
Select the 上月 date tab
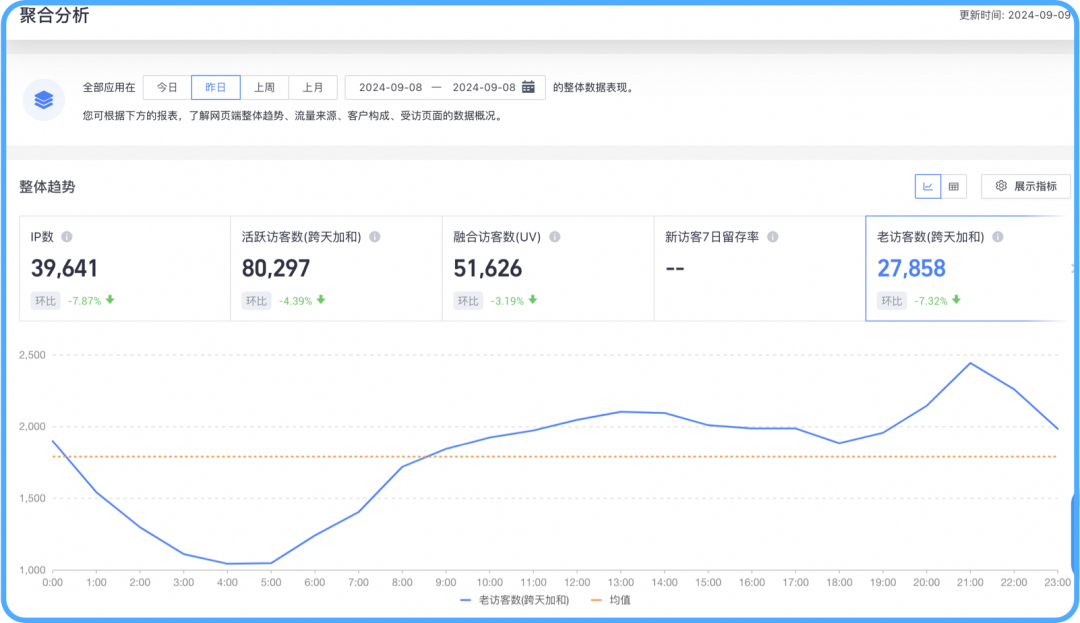(x=313, y=87)
